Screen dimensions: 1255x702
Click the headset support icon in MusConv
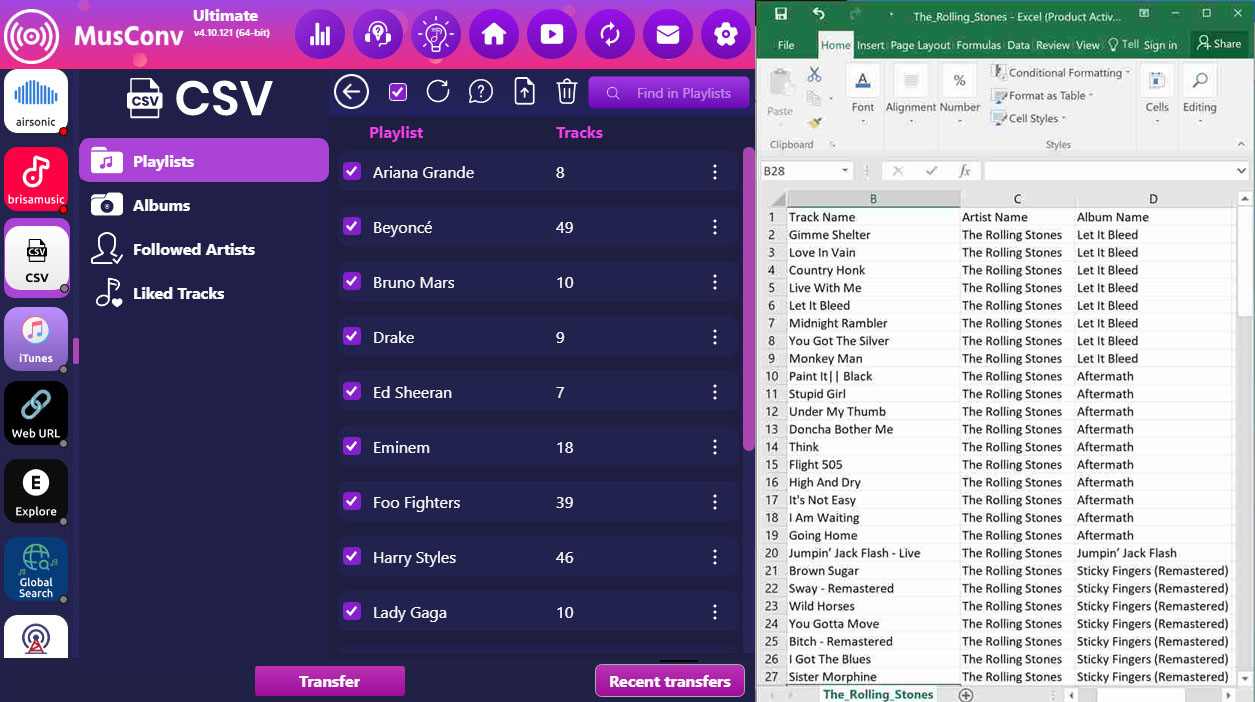[x=378, y=35]
